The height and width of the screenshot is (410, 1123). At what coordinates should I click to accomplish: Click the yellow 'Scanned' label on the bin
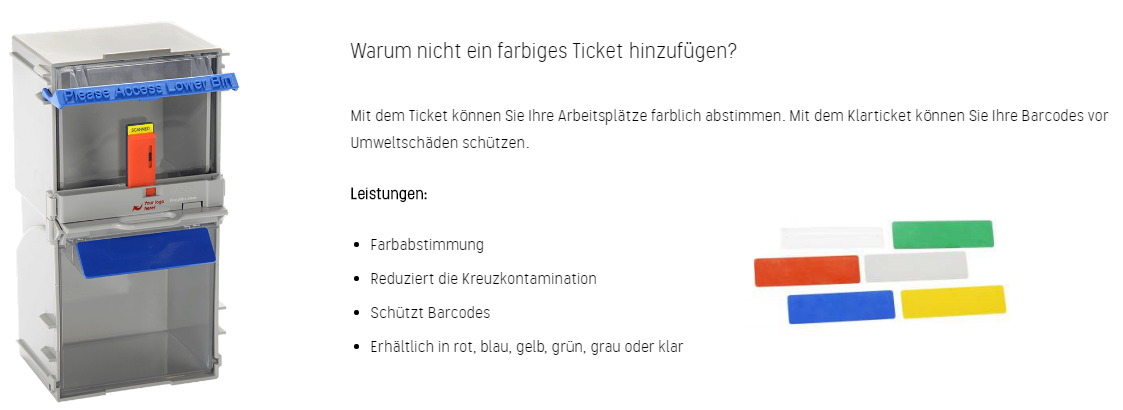[x=139, y=129]
